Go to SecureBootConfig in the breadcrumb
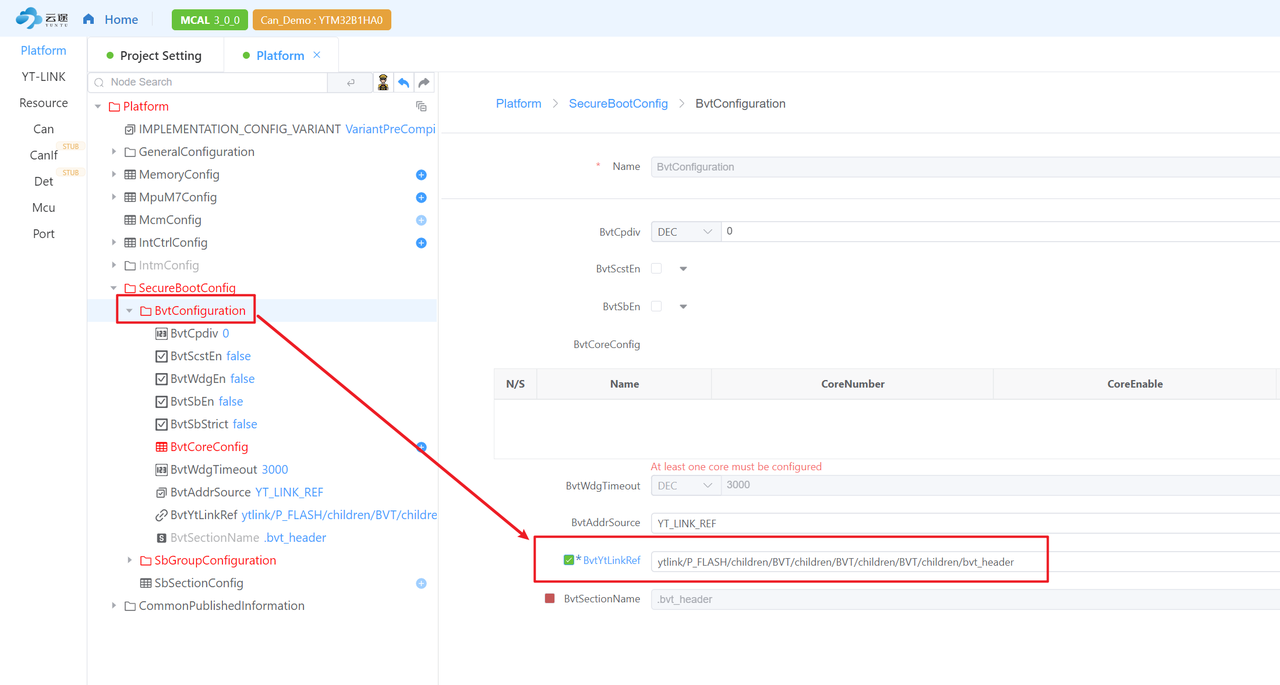This screenshot has width=1280, height=685. pyautogui.click(x=618, y=104)
